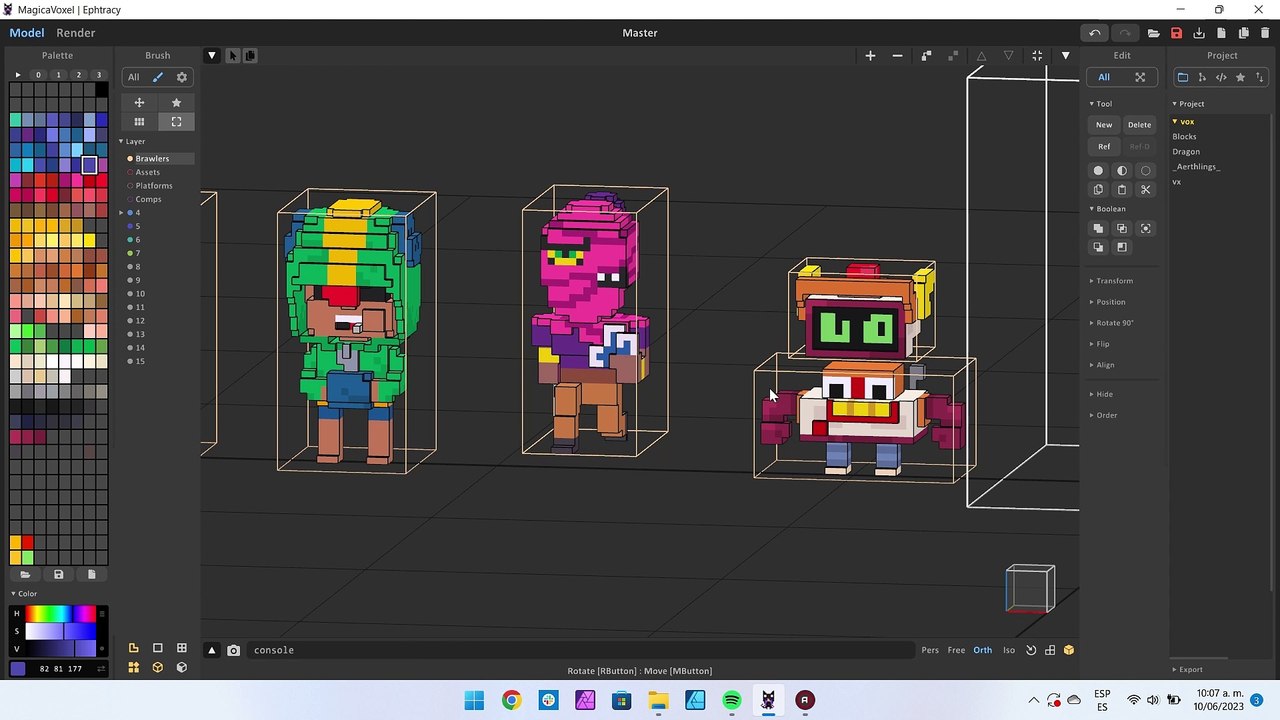Click the save-as download icon in top bar

pyautogui.click(x=1199, y=33)
